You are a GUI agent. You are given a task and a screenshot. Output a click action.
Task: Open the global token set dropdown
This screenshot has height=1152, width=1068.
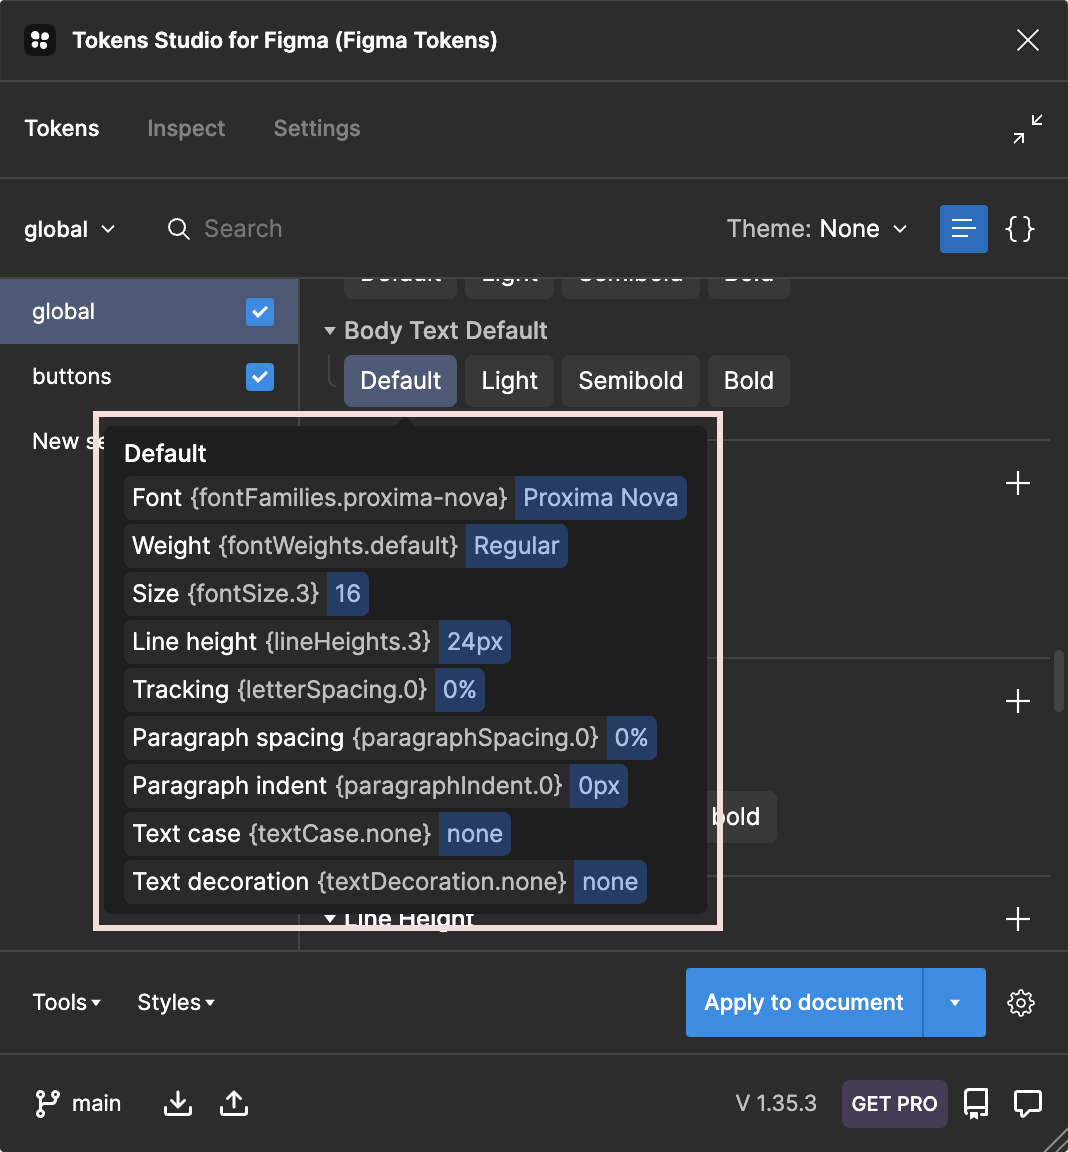(x=70, y=229)
